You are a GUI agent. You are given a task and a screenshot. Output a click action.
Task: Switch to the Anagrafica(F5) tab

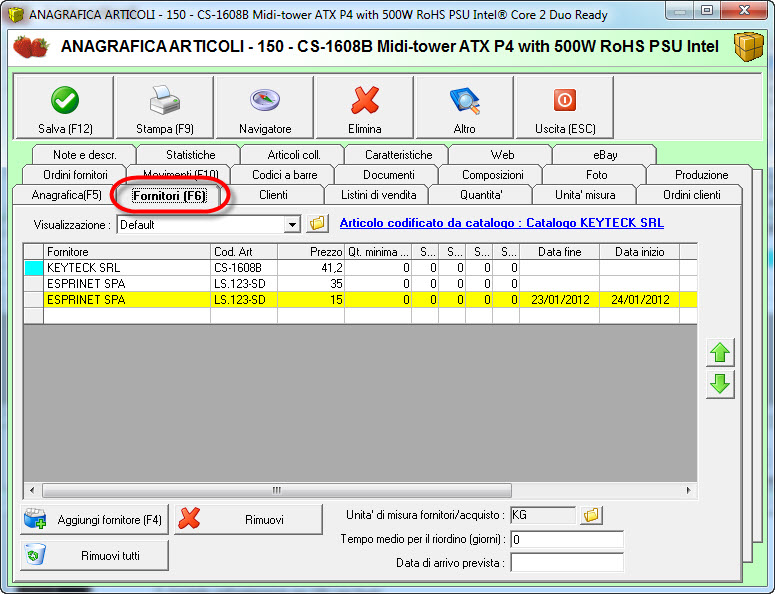coord(66,195)
